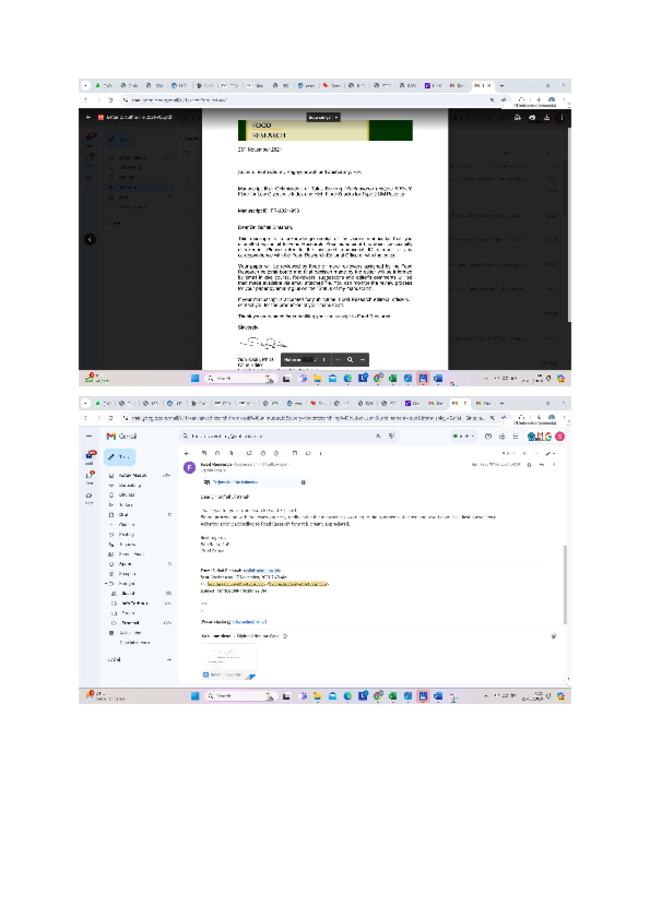Go back to inbox with email toolbar arrow
This screenshot has width=650, height=919.
pyautogui.click(x=187, y=453)
